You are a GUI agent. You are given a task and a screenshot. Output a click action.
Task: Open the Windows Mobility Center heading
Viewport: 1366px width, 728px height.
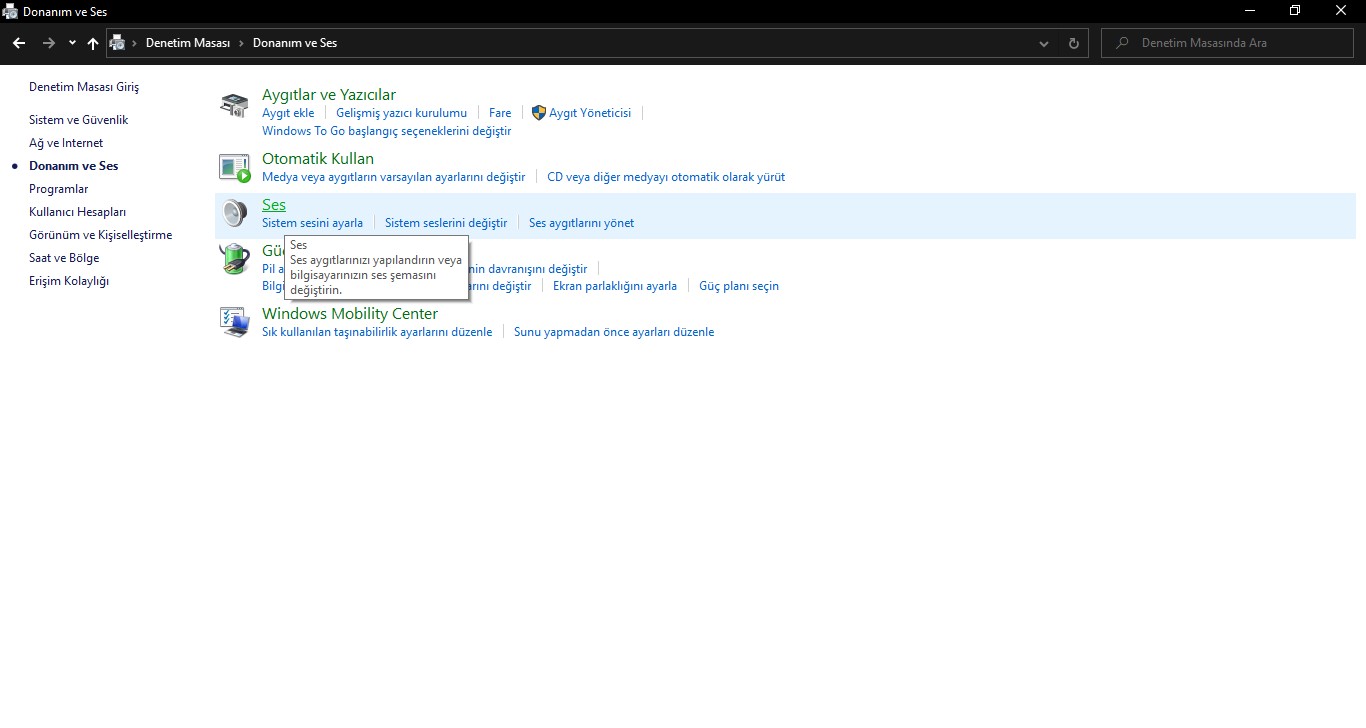pyautogui.click(x=350, y=314)
